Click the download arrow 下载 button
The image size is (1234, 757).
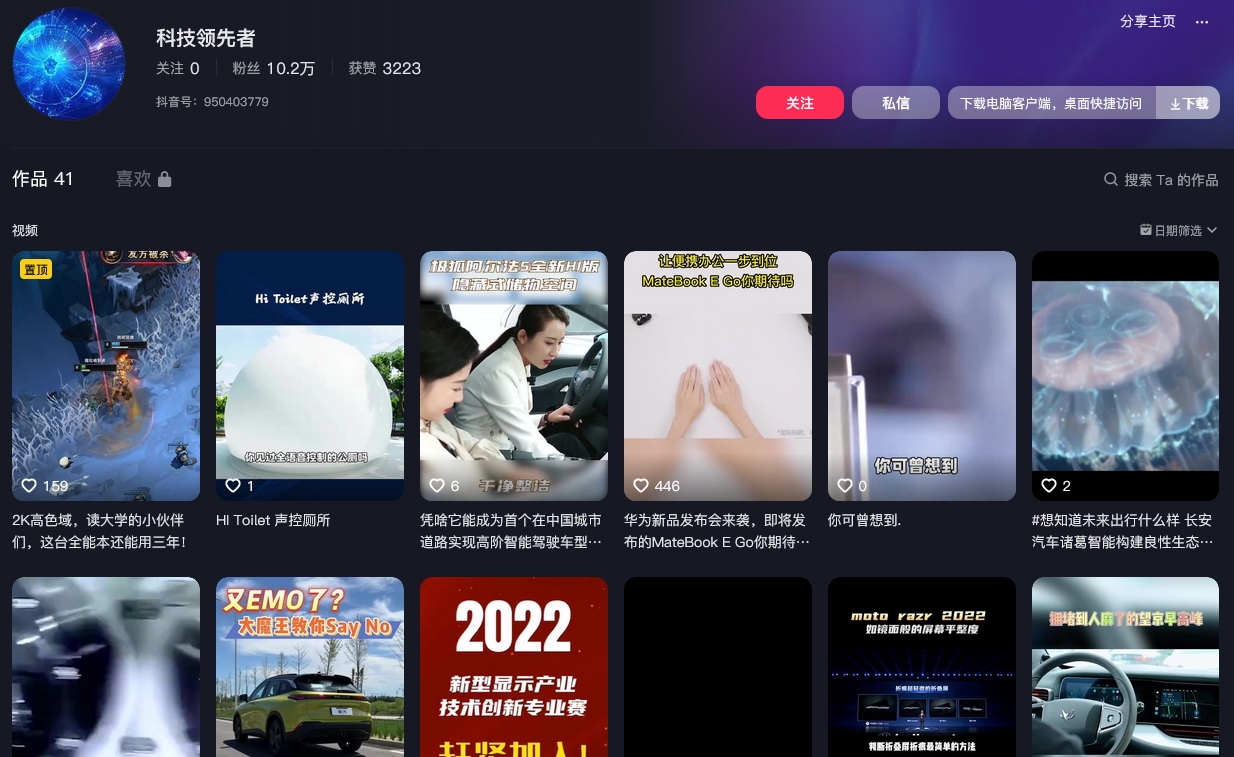pyautogui.click(x=1189, y=103)
